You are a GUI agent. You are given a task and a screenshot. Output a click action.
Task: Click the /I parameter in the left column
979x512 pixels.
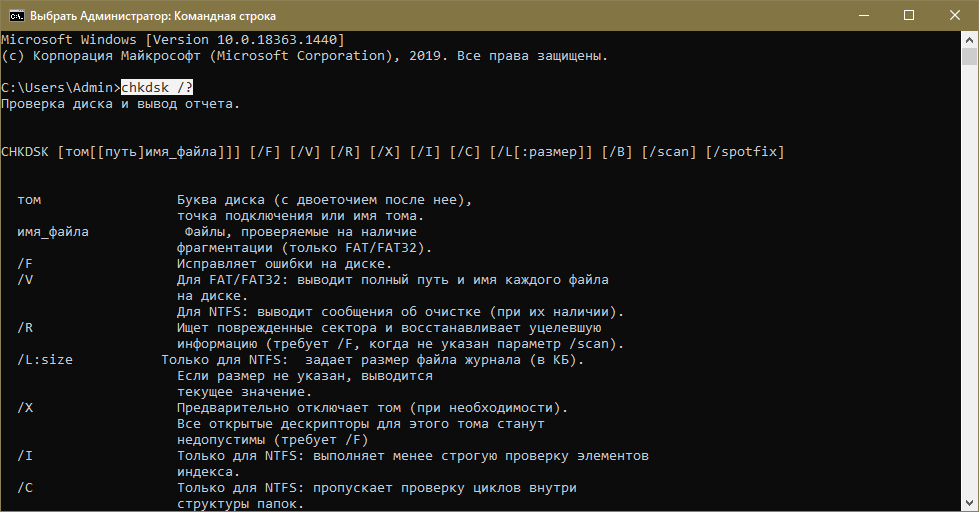pyautogui.click(x=26, y=456)
